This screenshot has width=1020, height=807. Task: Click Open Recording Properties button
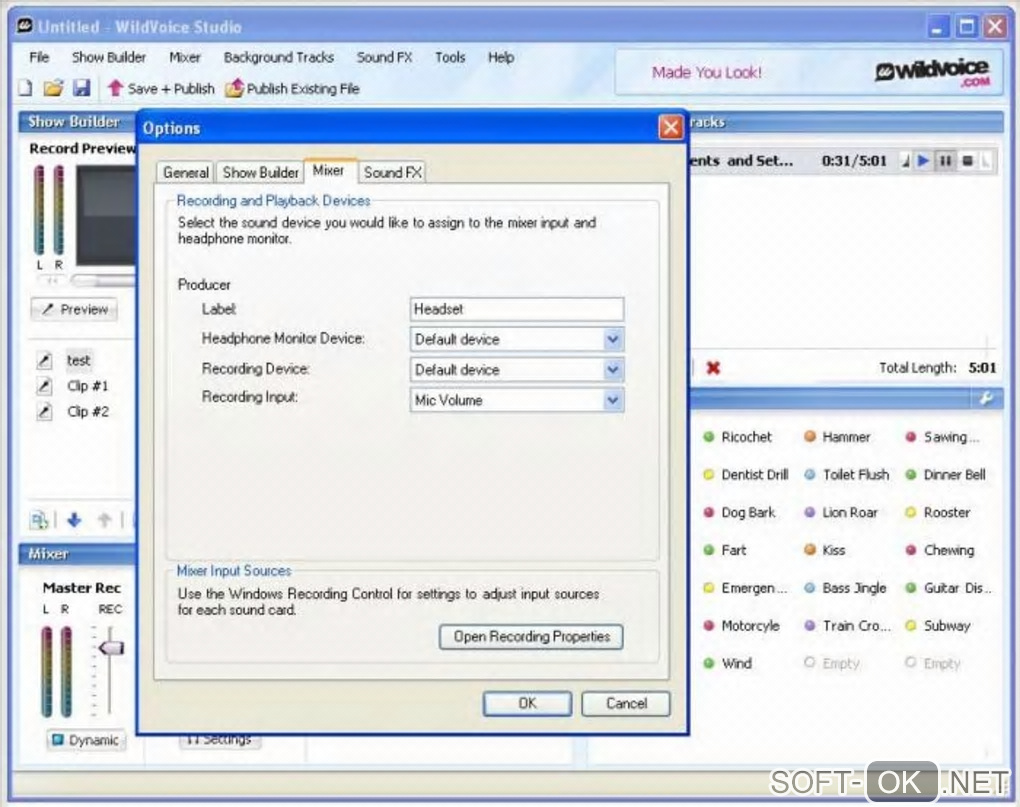531,637
